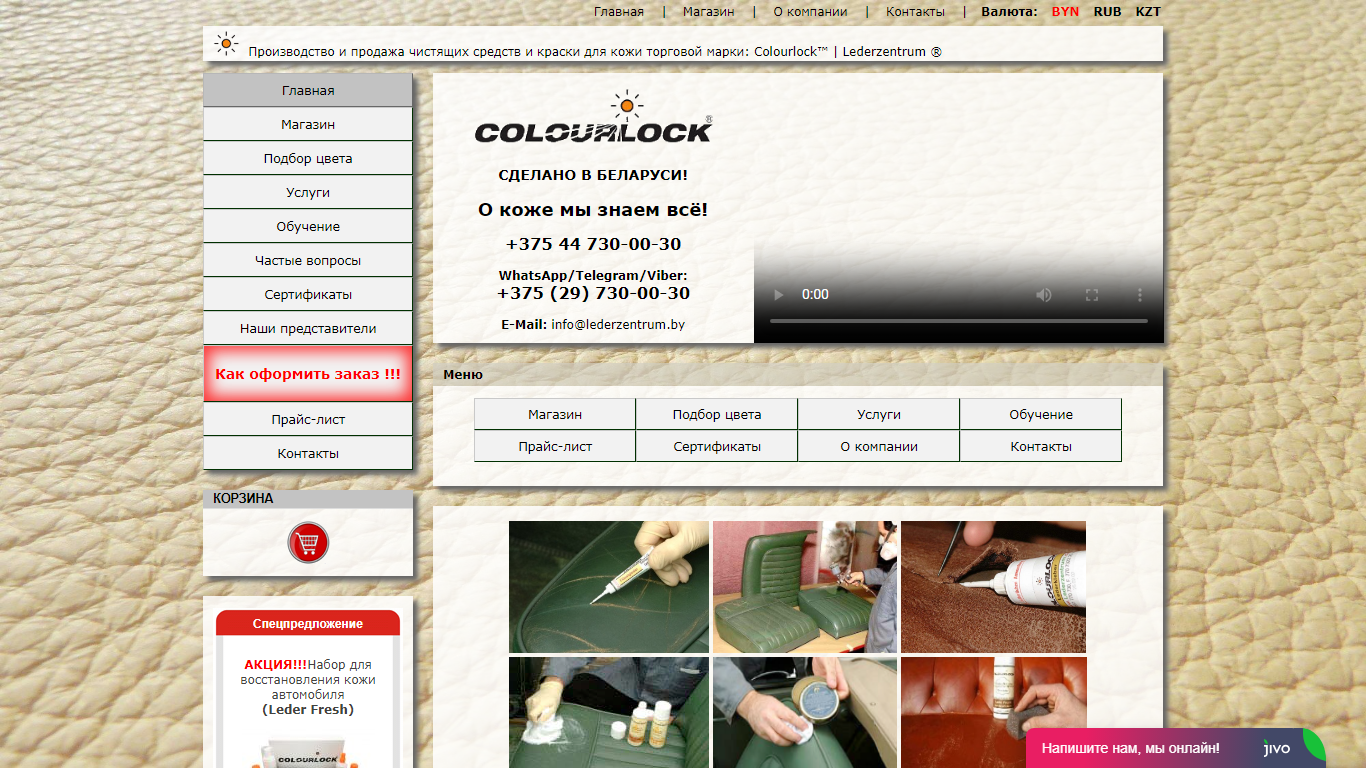Image resolution: width=1366 pixels, height=768 pixels.
Task: Open the red shopping cart icon
Action: pos(308,542)
